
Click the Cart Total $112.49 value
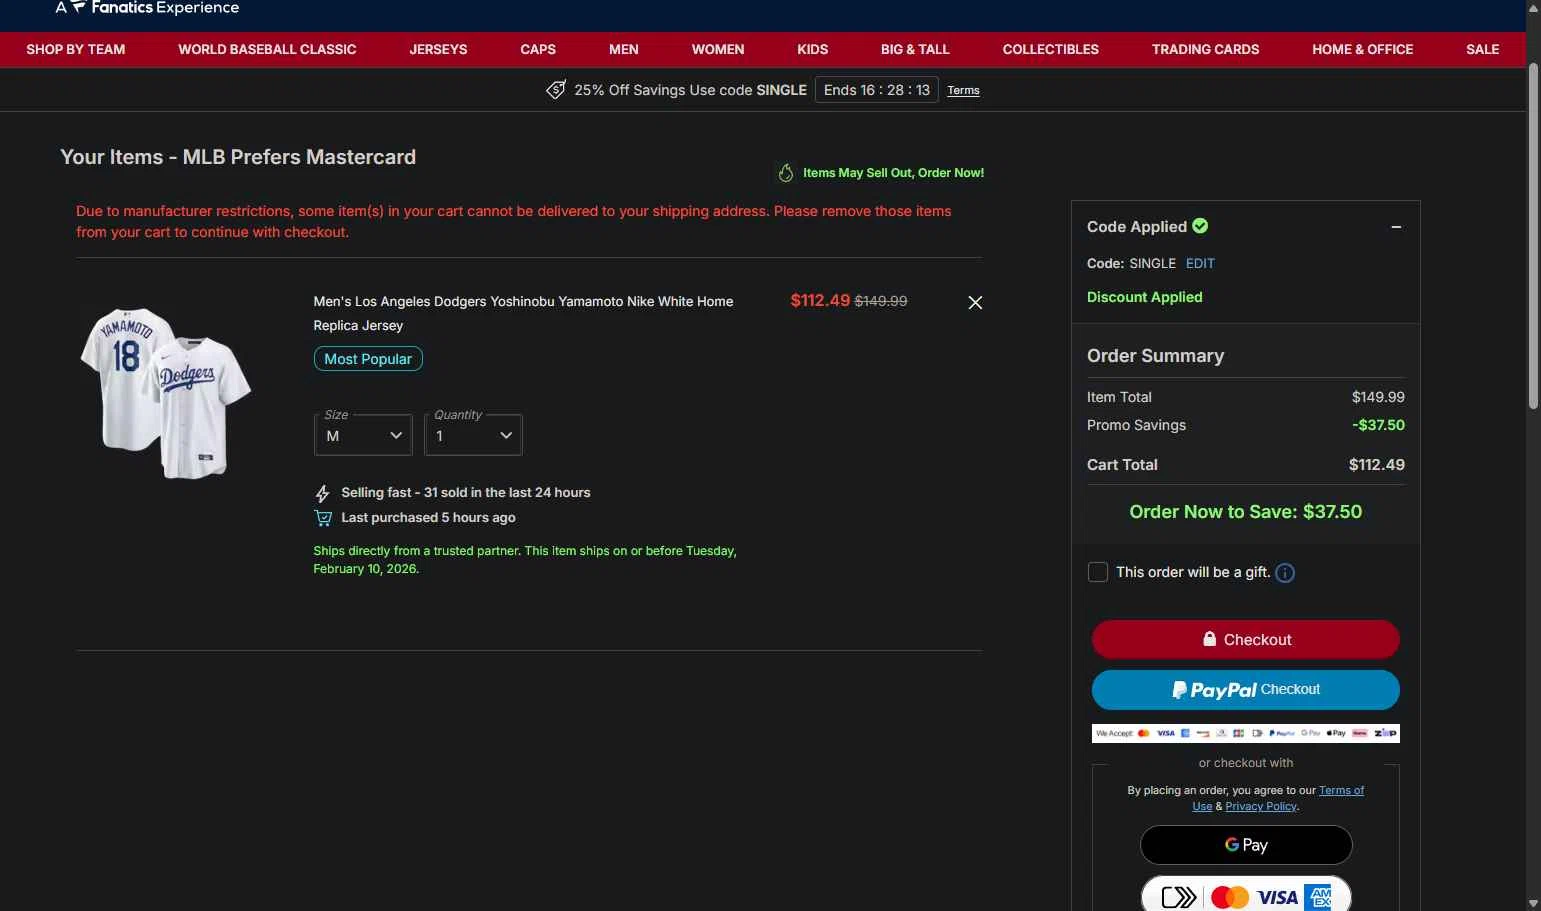coord(1376,465)
